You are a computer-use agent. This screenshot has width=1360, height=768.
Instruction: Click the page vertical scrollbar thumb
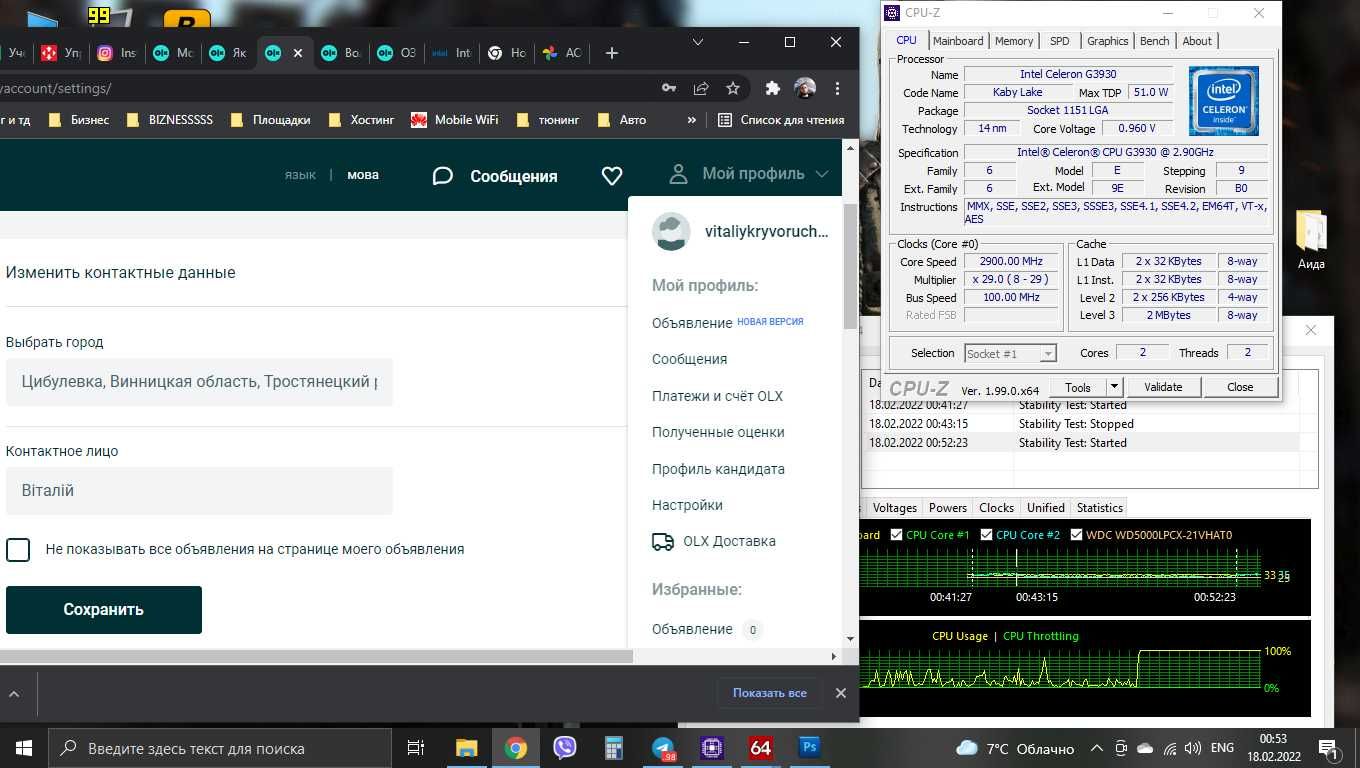pos(851,267)
